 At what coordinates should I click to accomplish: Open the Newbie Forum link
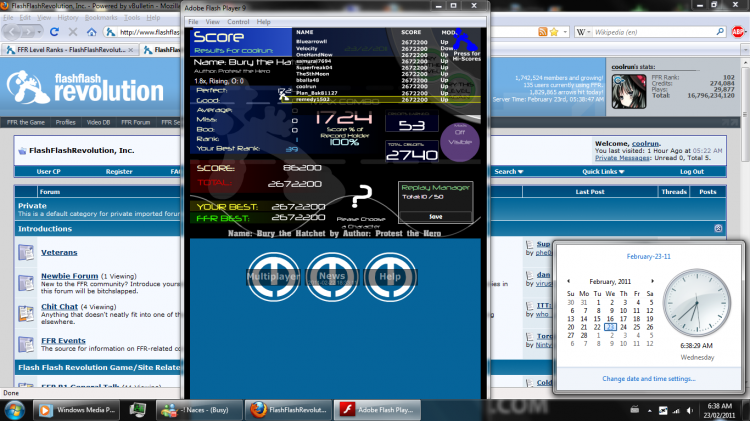coord(69,276)
